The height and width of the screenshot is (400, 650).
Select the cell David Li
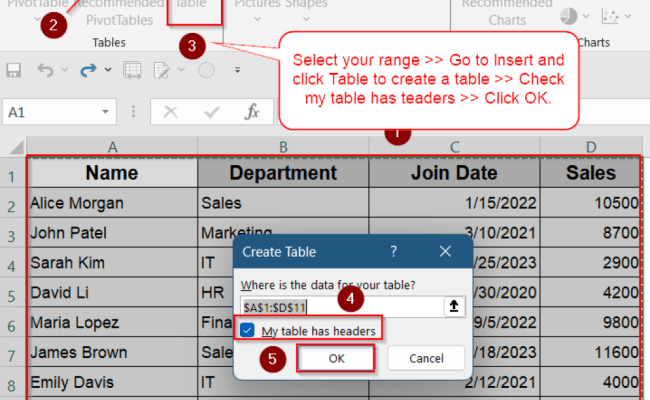112,292
